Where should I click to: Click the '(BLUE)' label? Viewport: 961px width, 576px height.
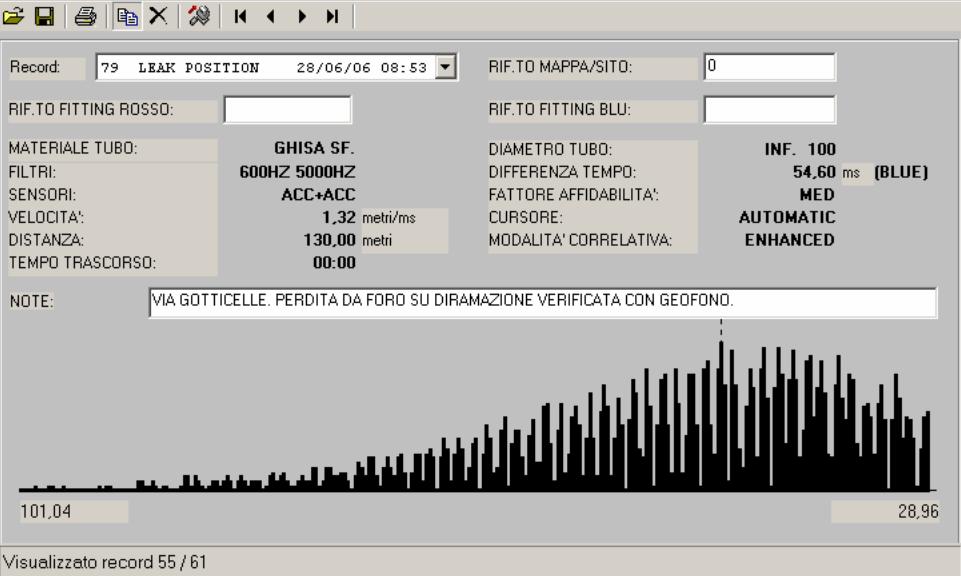click(901, 172)
